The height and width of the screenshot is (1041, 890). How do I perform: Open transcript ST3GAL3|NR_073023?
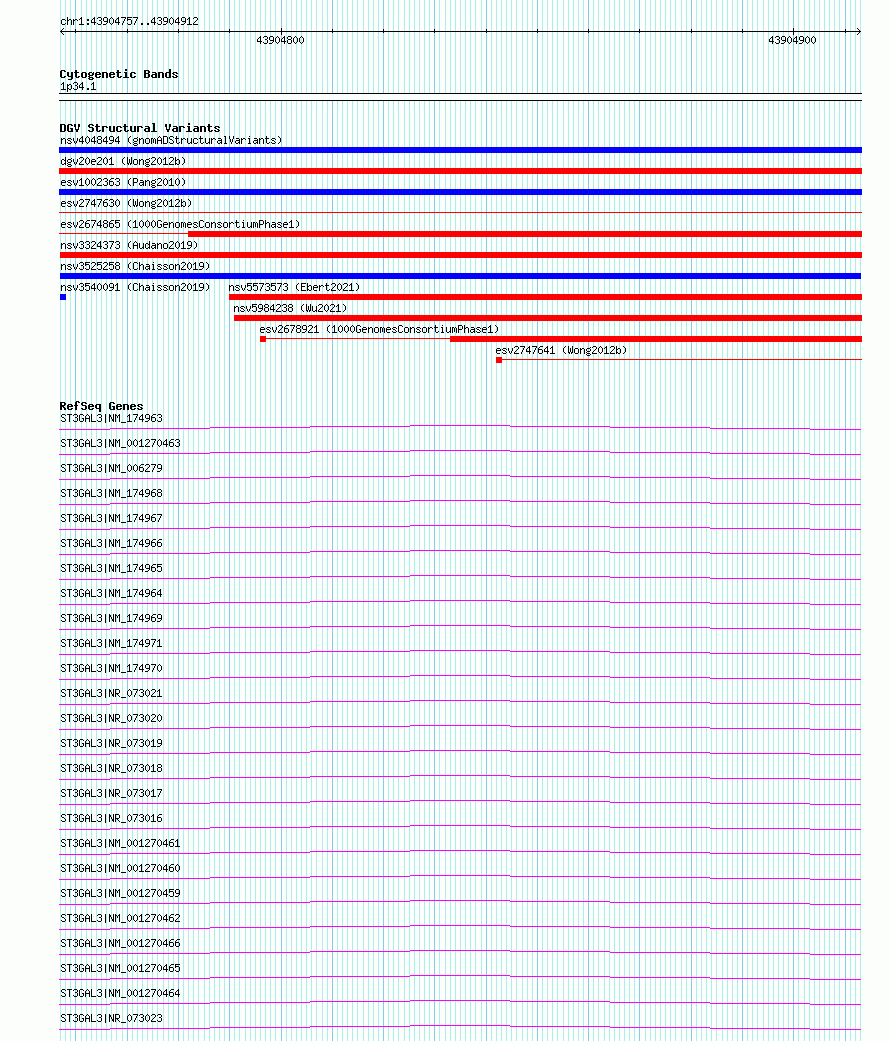(111, 1018)
